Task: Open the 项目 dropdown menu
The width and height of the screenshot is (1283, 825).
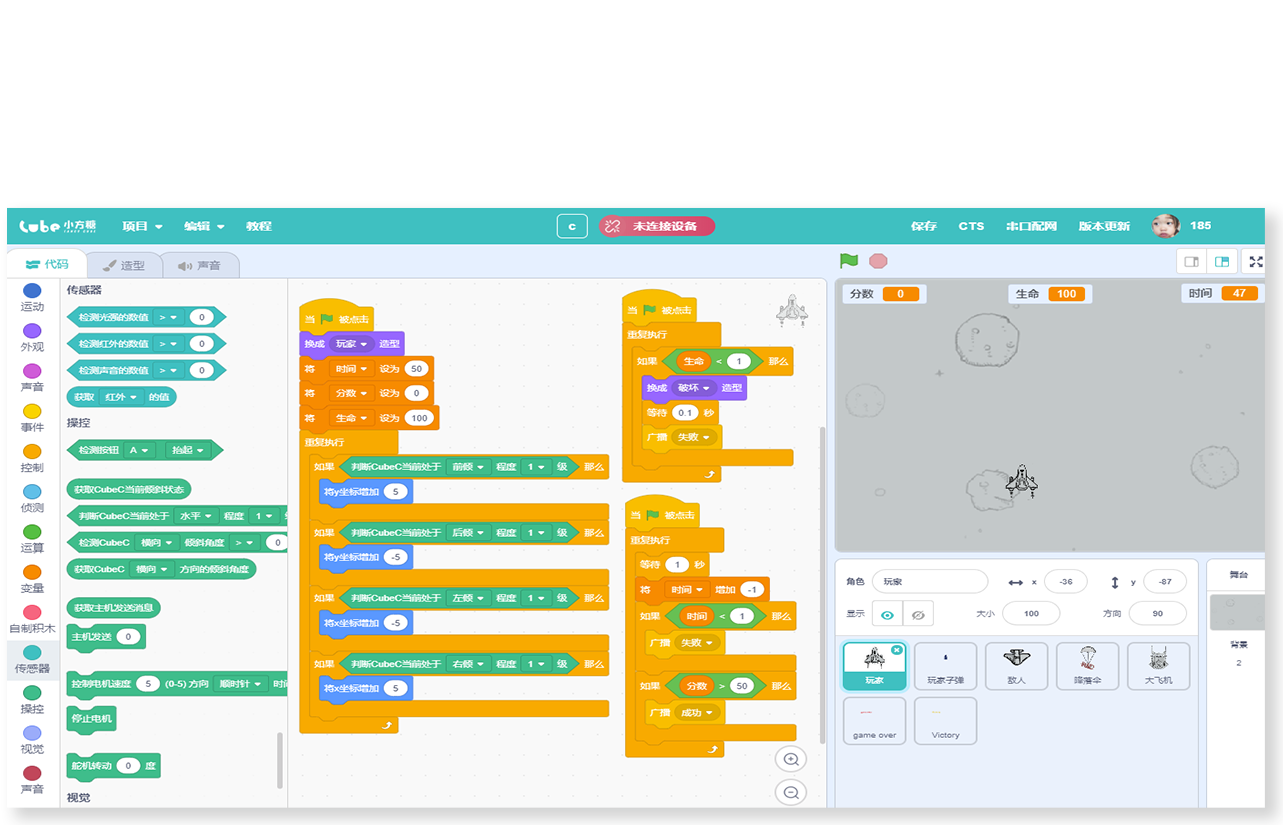Action: click(x=142, y=226)
